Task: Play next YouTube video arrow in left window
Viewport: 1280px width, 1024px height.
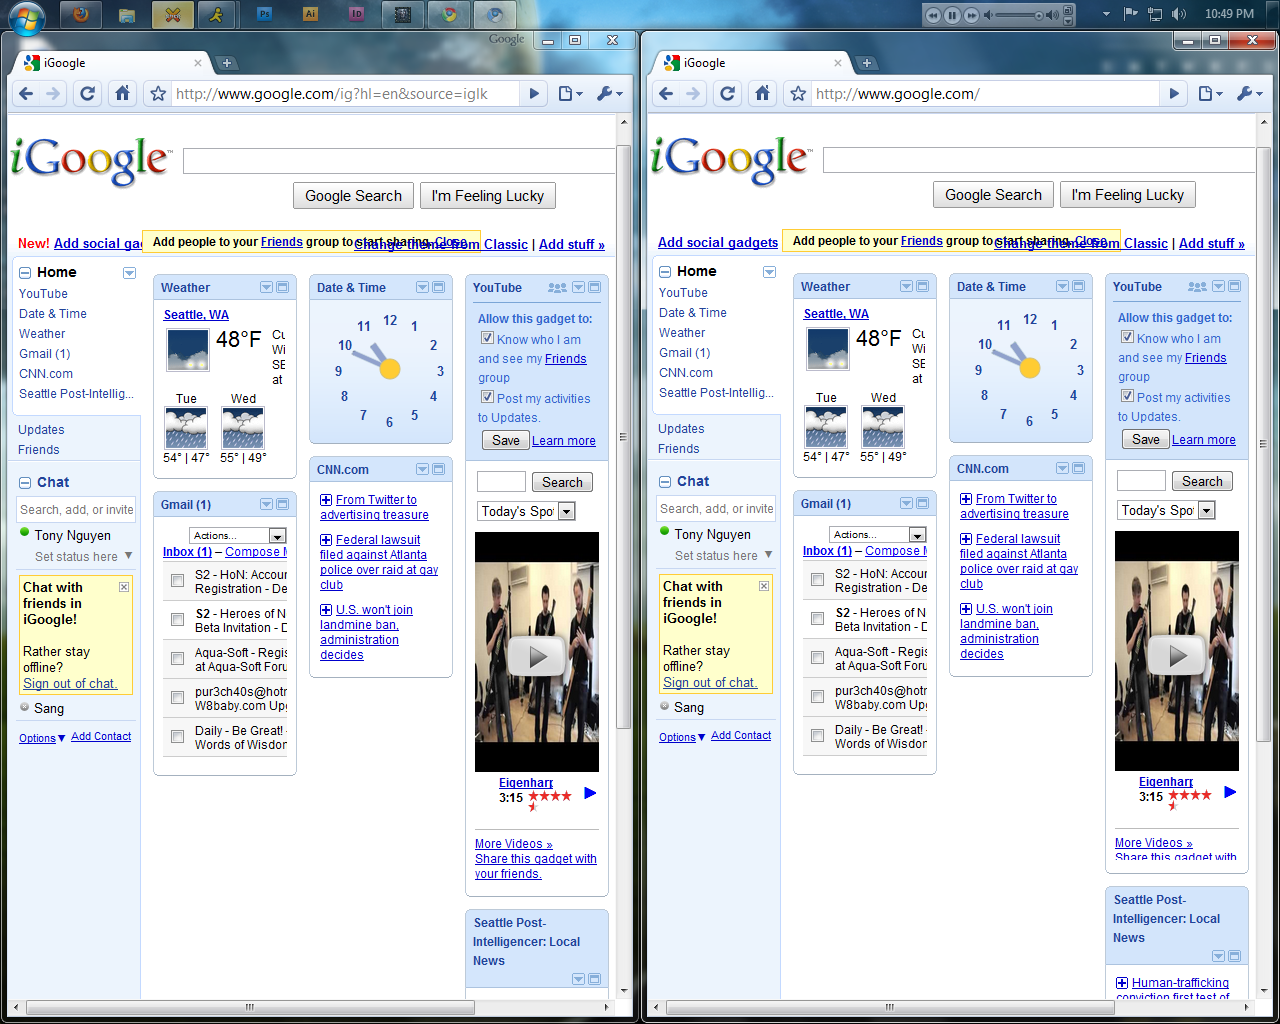Action: (590, 793)
